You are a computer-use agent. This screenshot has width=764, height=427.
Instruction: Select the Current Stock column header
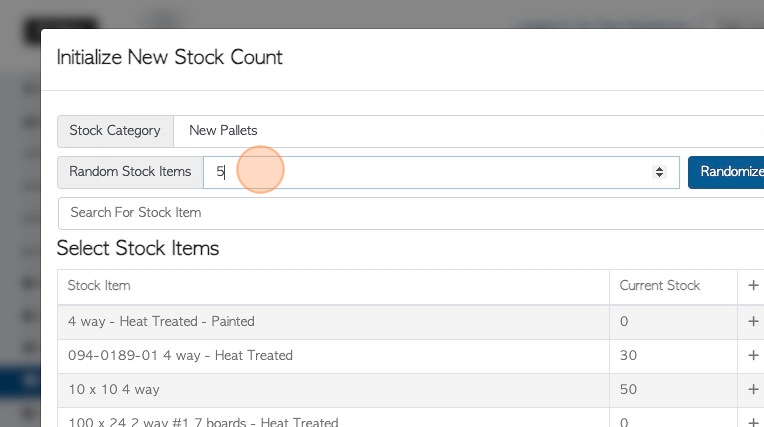tap(660, 286)
